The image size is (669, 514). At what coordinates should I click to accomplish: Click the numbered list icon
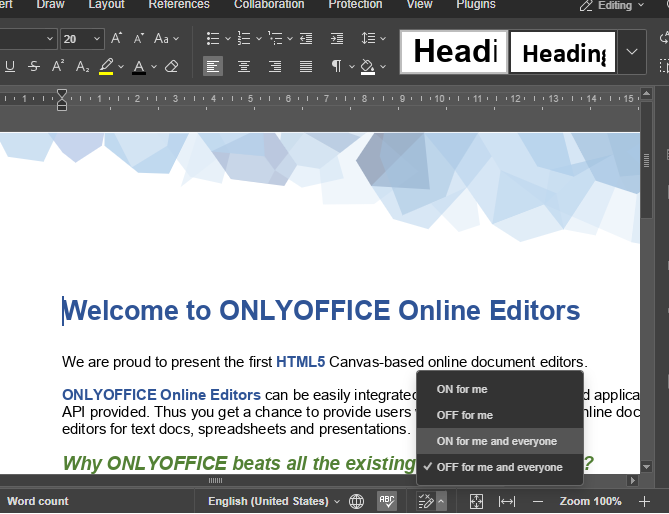click(x=244, y=39)
